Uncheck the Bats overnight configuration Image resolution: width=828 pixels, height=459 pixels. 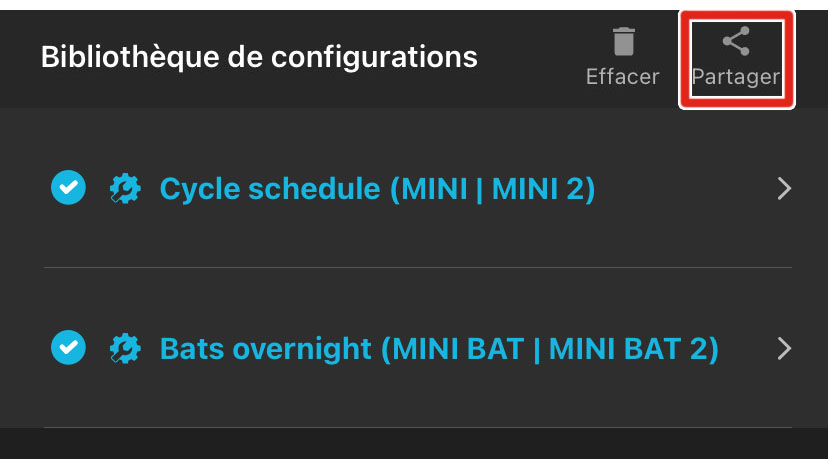[67, 348]
